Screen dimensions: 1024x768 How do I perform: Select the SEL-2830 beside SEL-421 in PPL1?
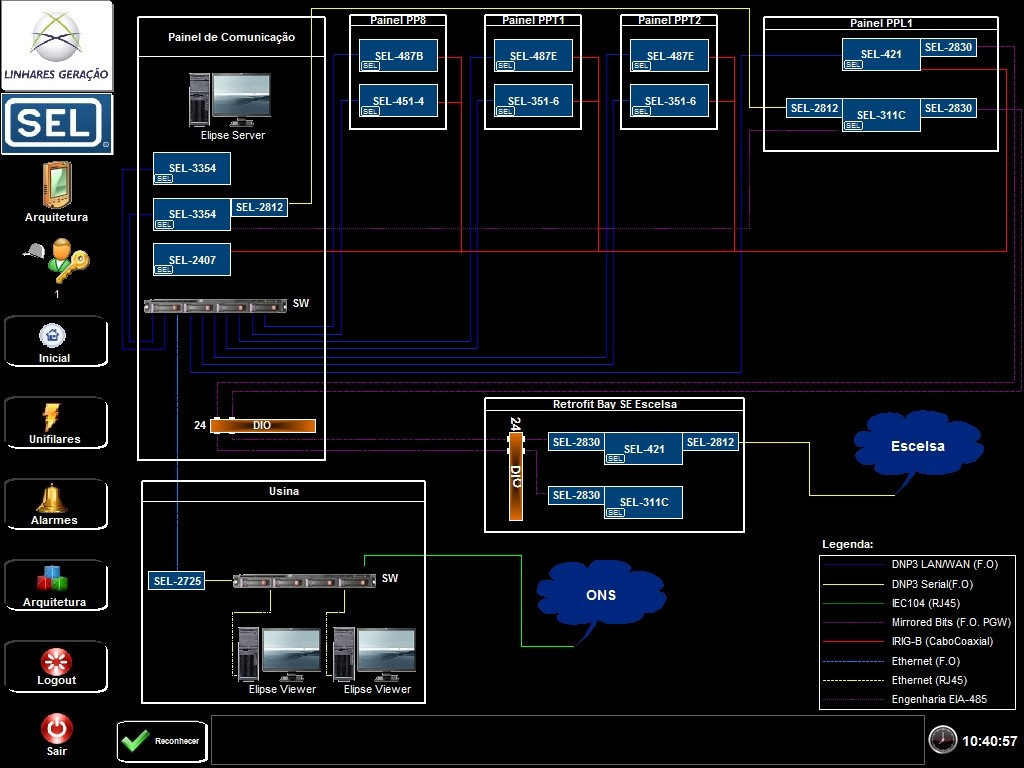pos(948,47)
